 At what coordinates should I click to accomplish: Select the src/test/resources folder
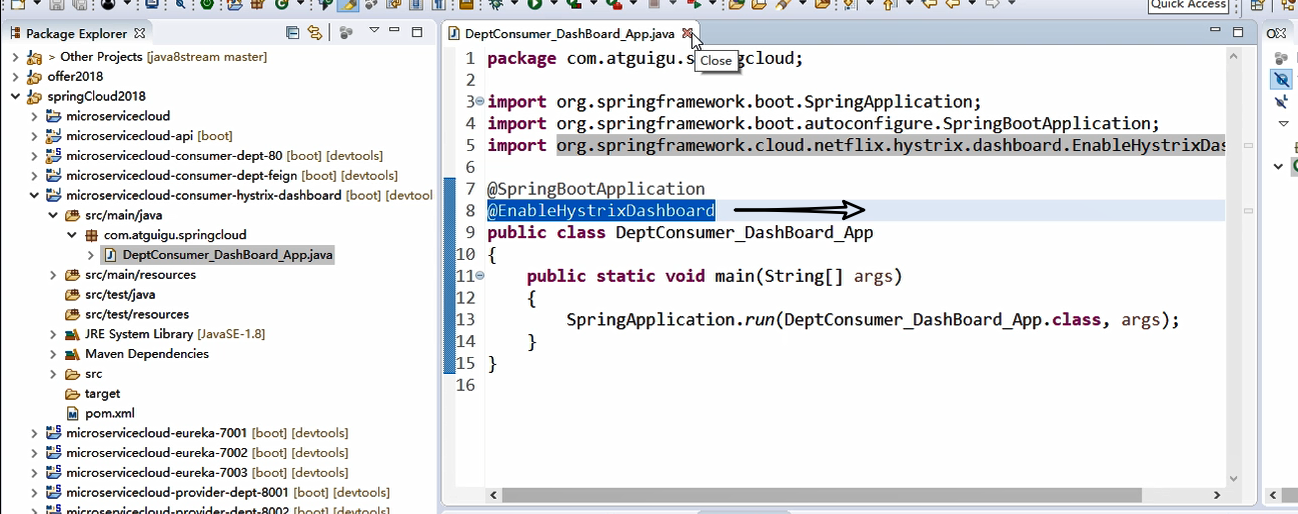[x=137, y=314]
